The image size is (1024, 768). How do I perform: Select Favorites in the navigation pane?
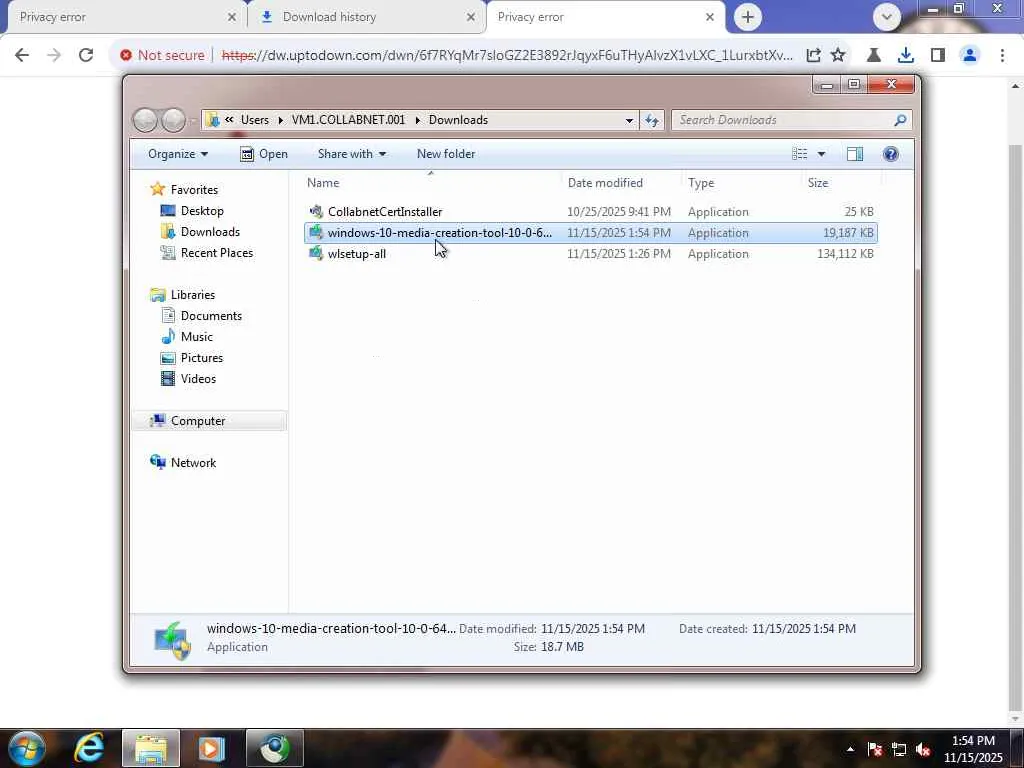pos(194,190)
